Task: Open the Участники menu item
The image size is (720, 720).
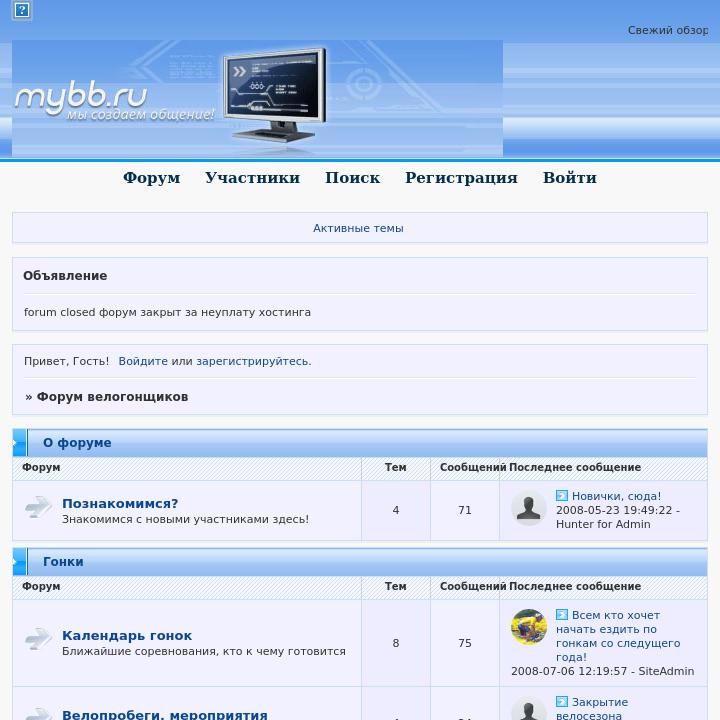Action: (x=253, y=177)
